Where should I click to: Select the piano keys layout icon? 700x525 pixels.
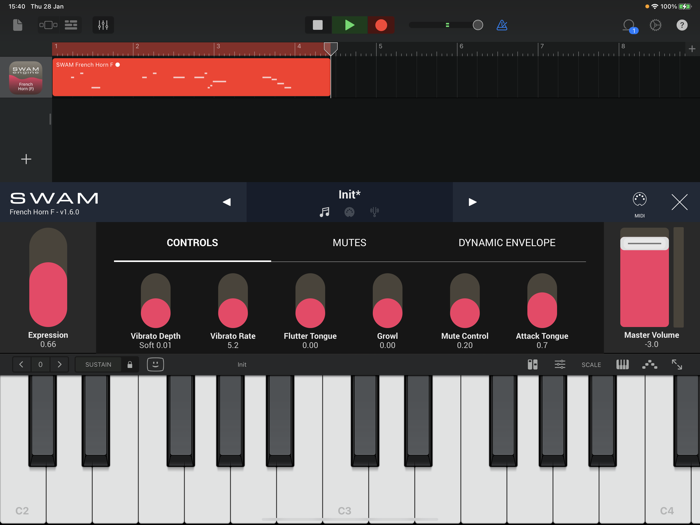tap(622, 365)
